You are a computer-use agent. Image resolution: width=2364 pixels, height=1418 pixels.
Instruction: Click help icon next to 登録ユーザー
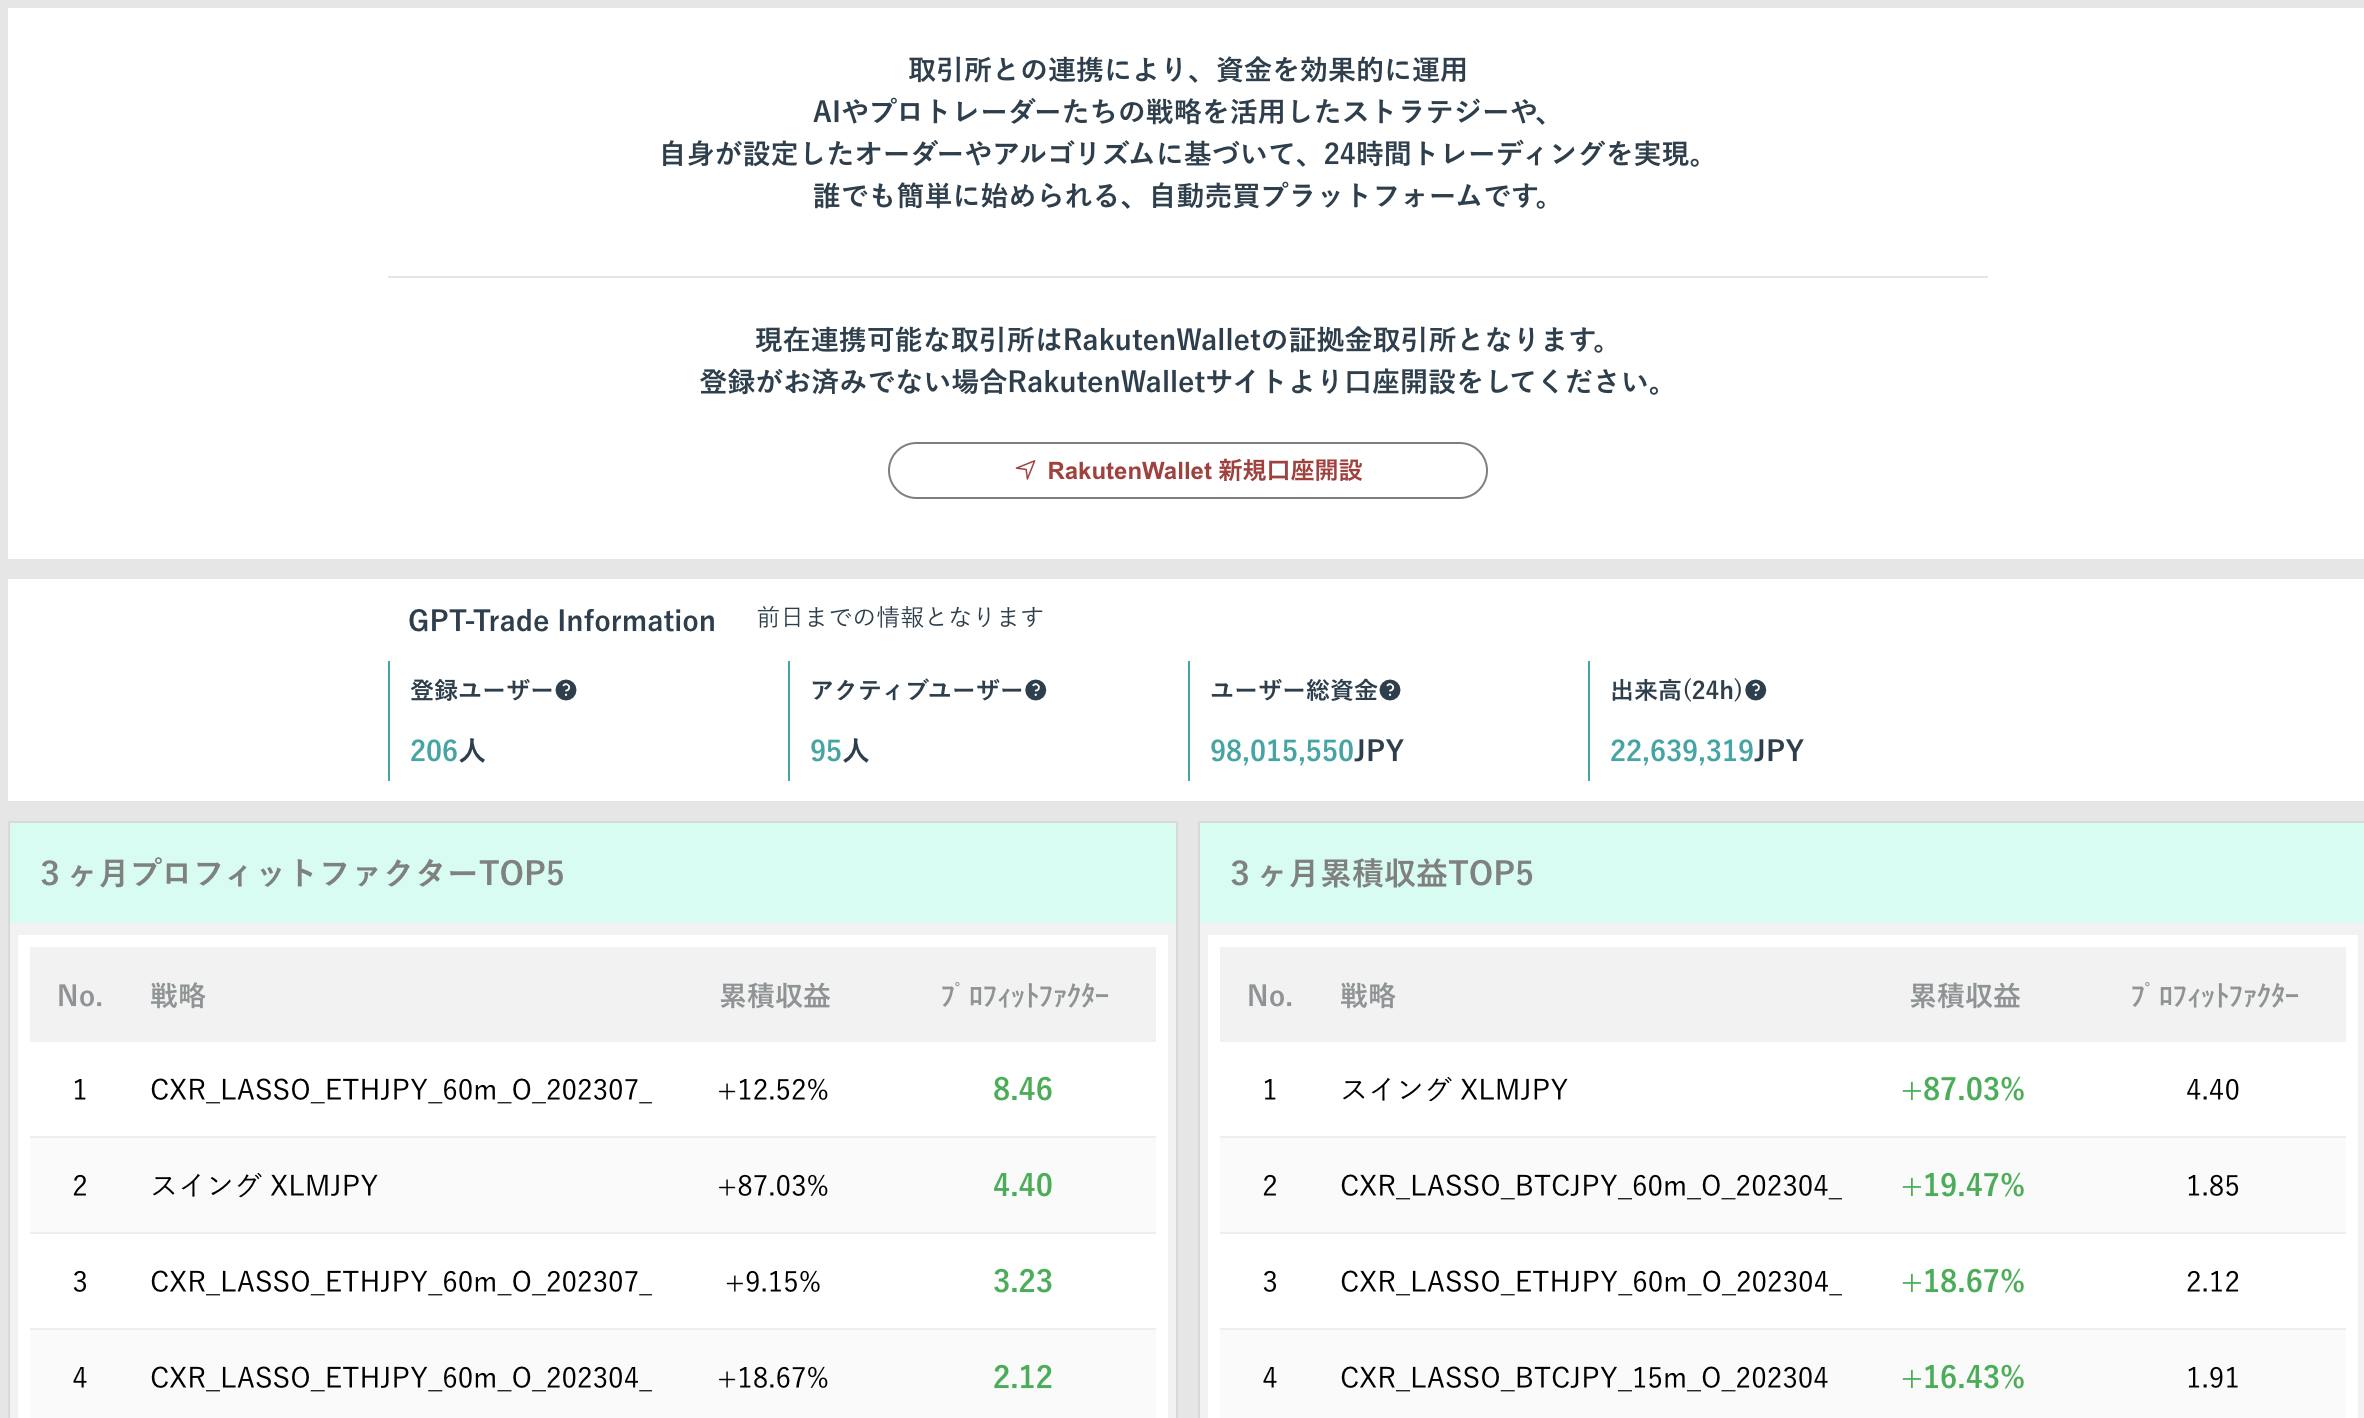point(566,690)
